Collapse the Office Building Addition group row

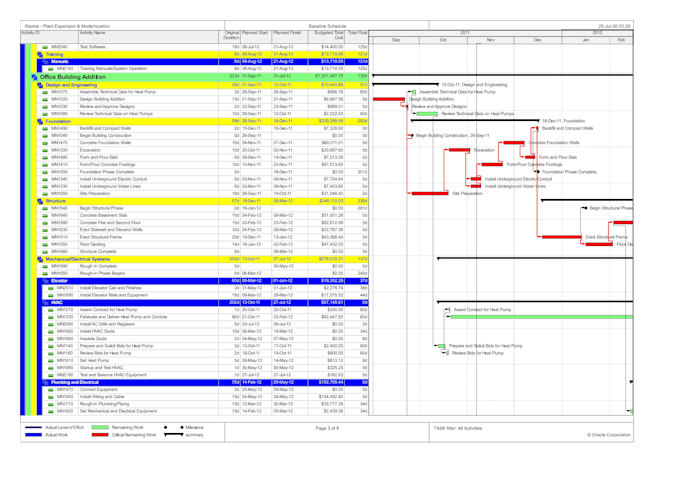click(34, 77)
